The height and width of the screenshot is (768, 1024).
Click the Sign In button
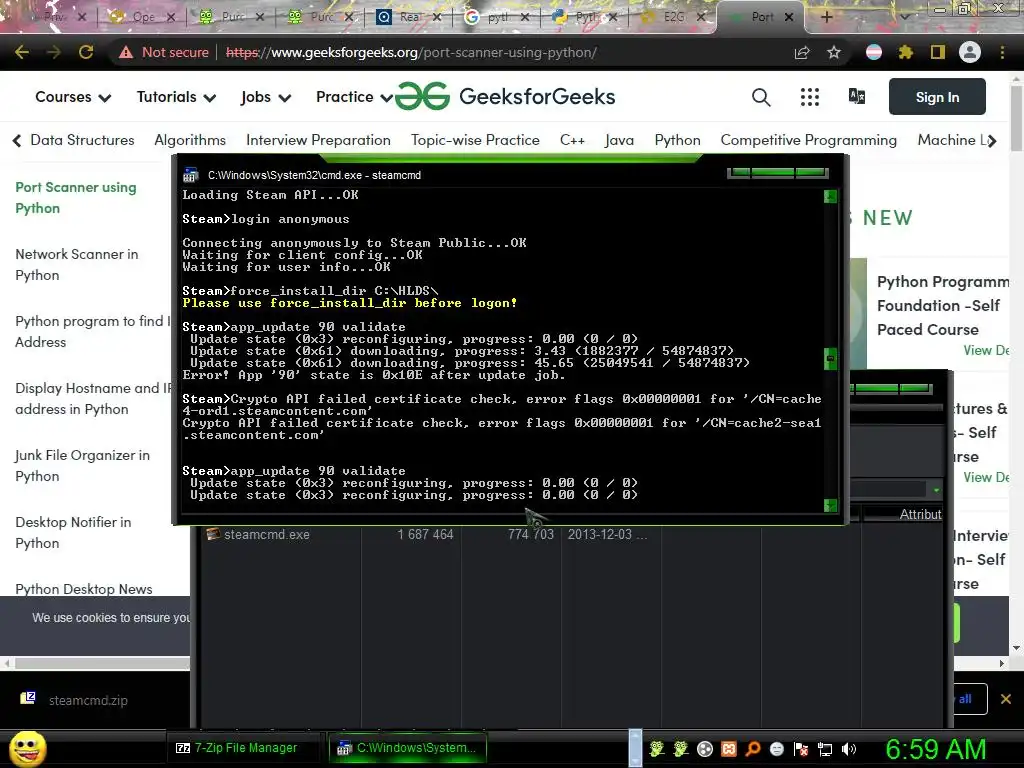click(x=937, y=97)
